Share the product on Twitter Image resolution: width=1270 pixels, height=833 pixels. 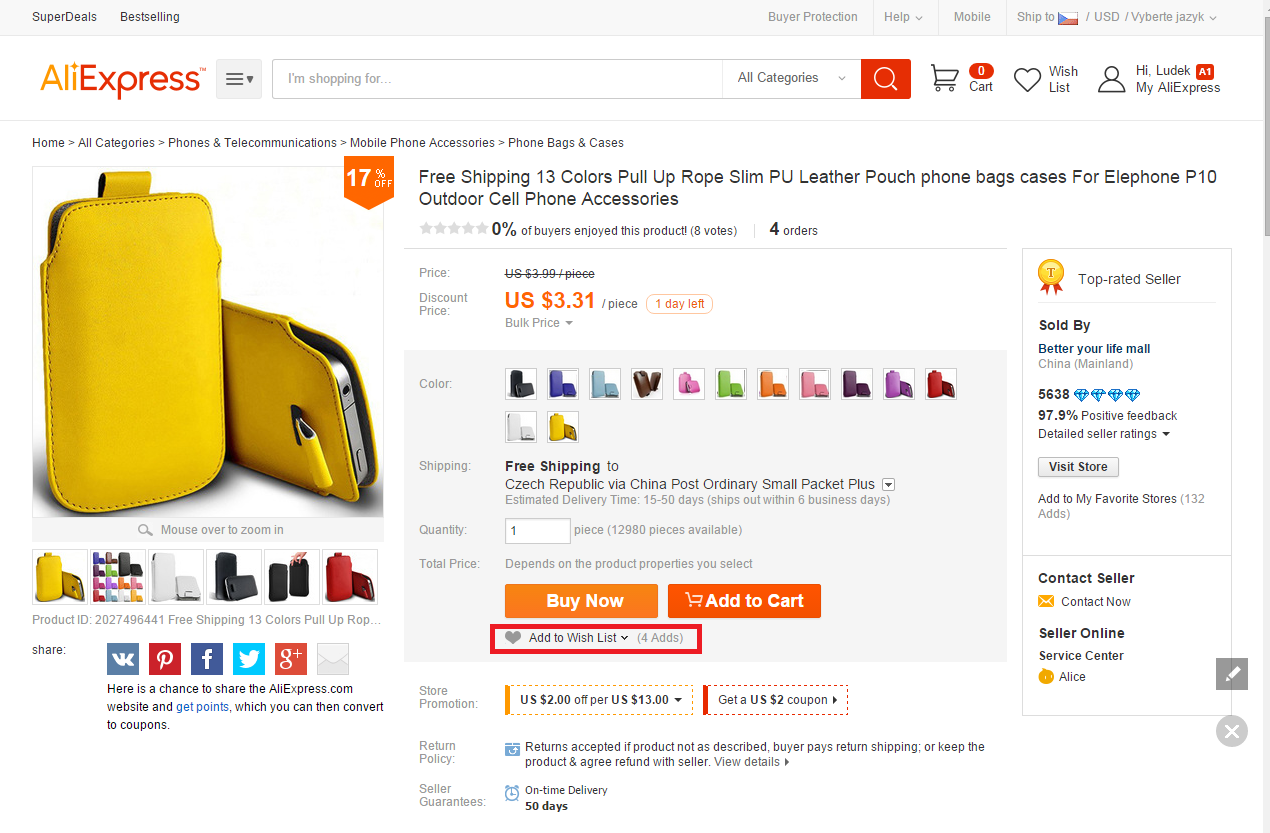pyautogui.click(x=249, y=659)
